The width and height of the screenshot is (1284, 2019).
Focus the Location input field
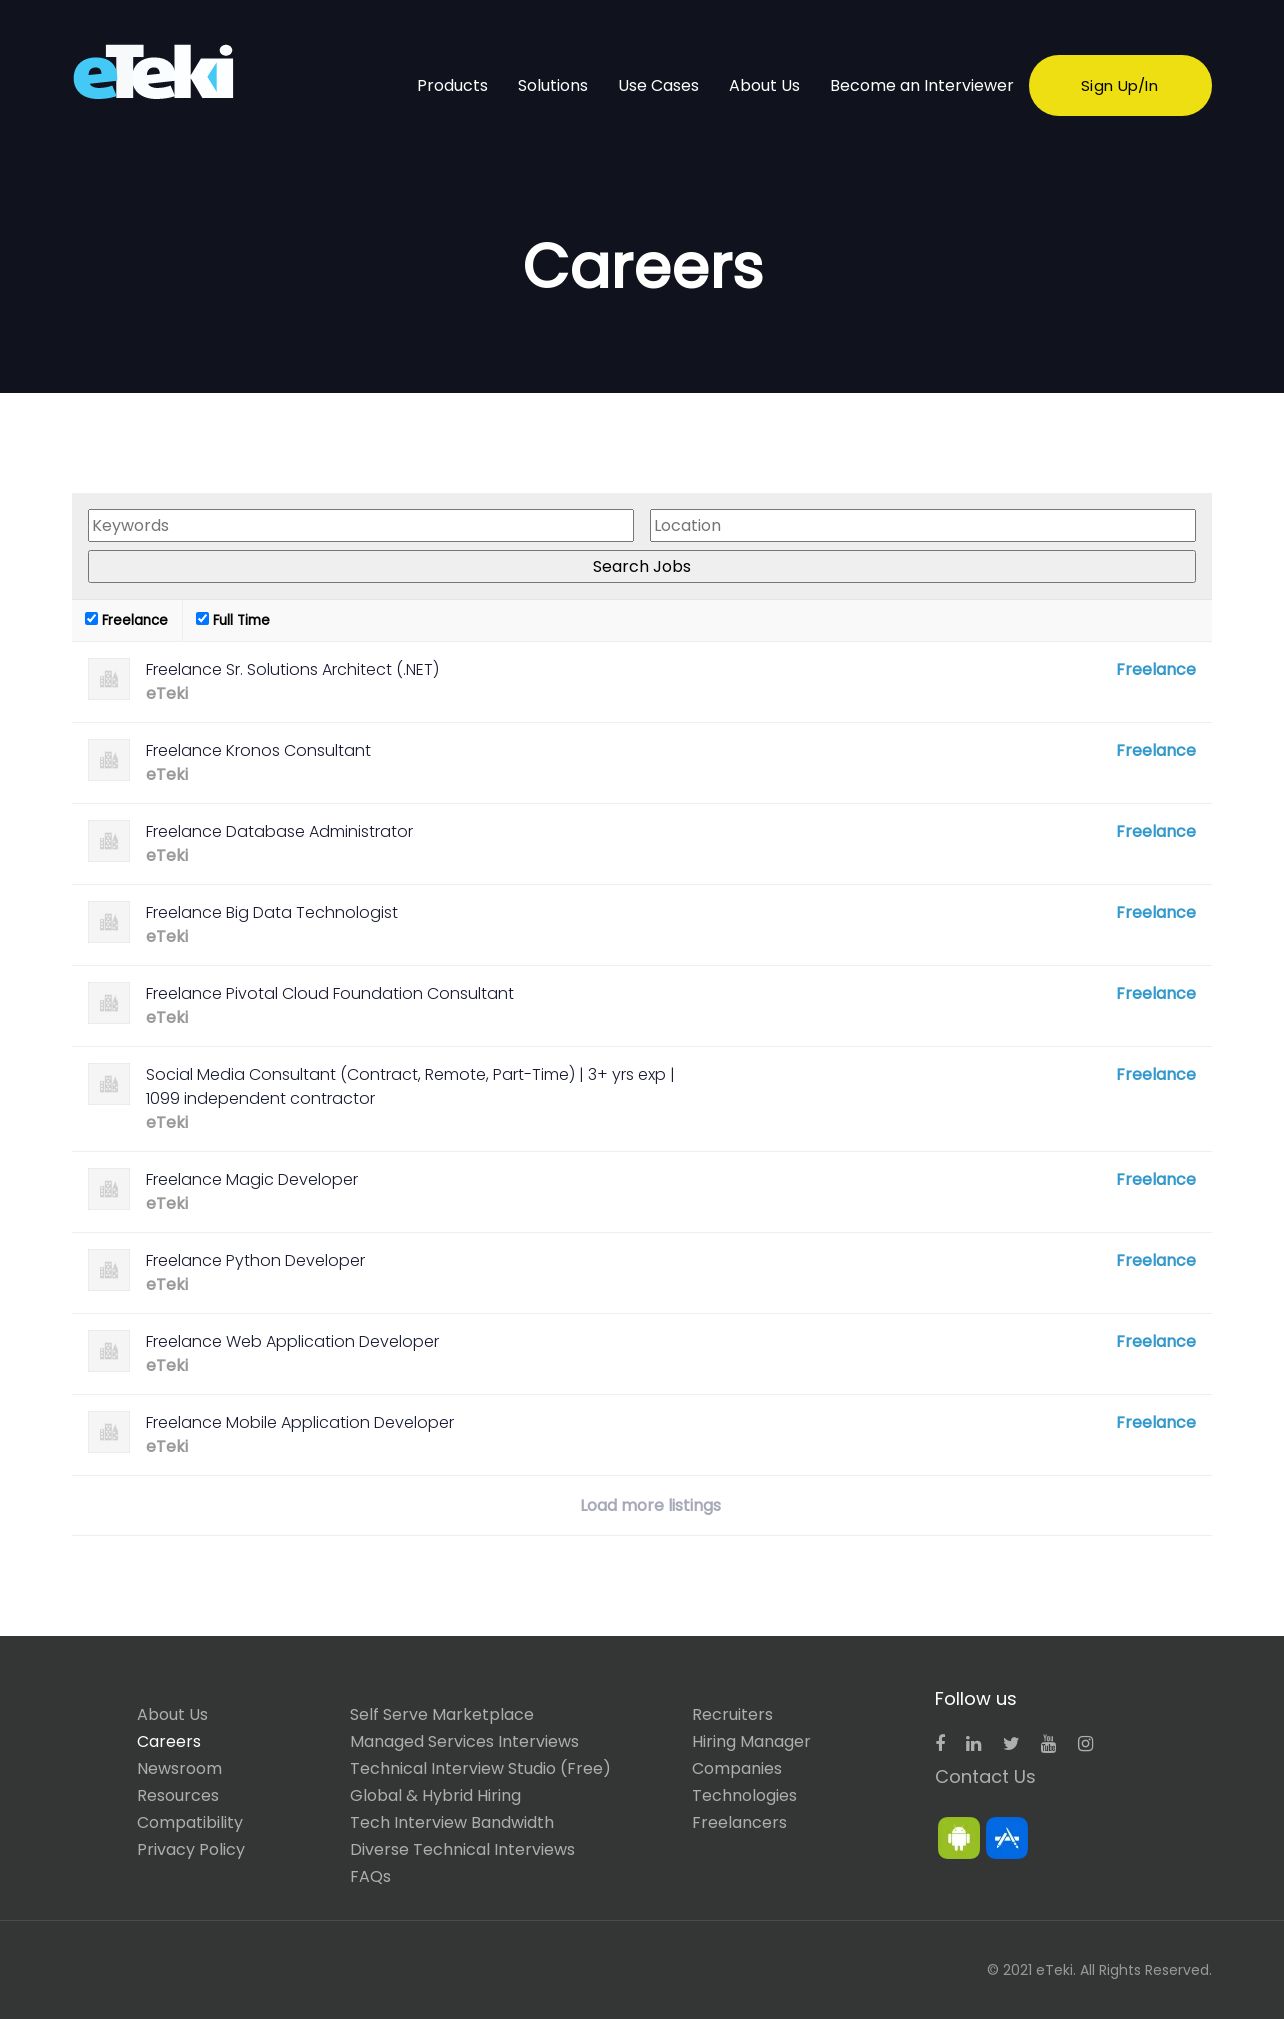[923, 525]
